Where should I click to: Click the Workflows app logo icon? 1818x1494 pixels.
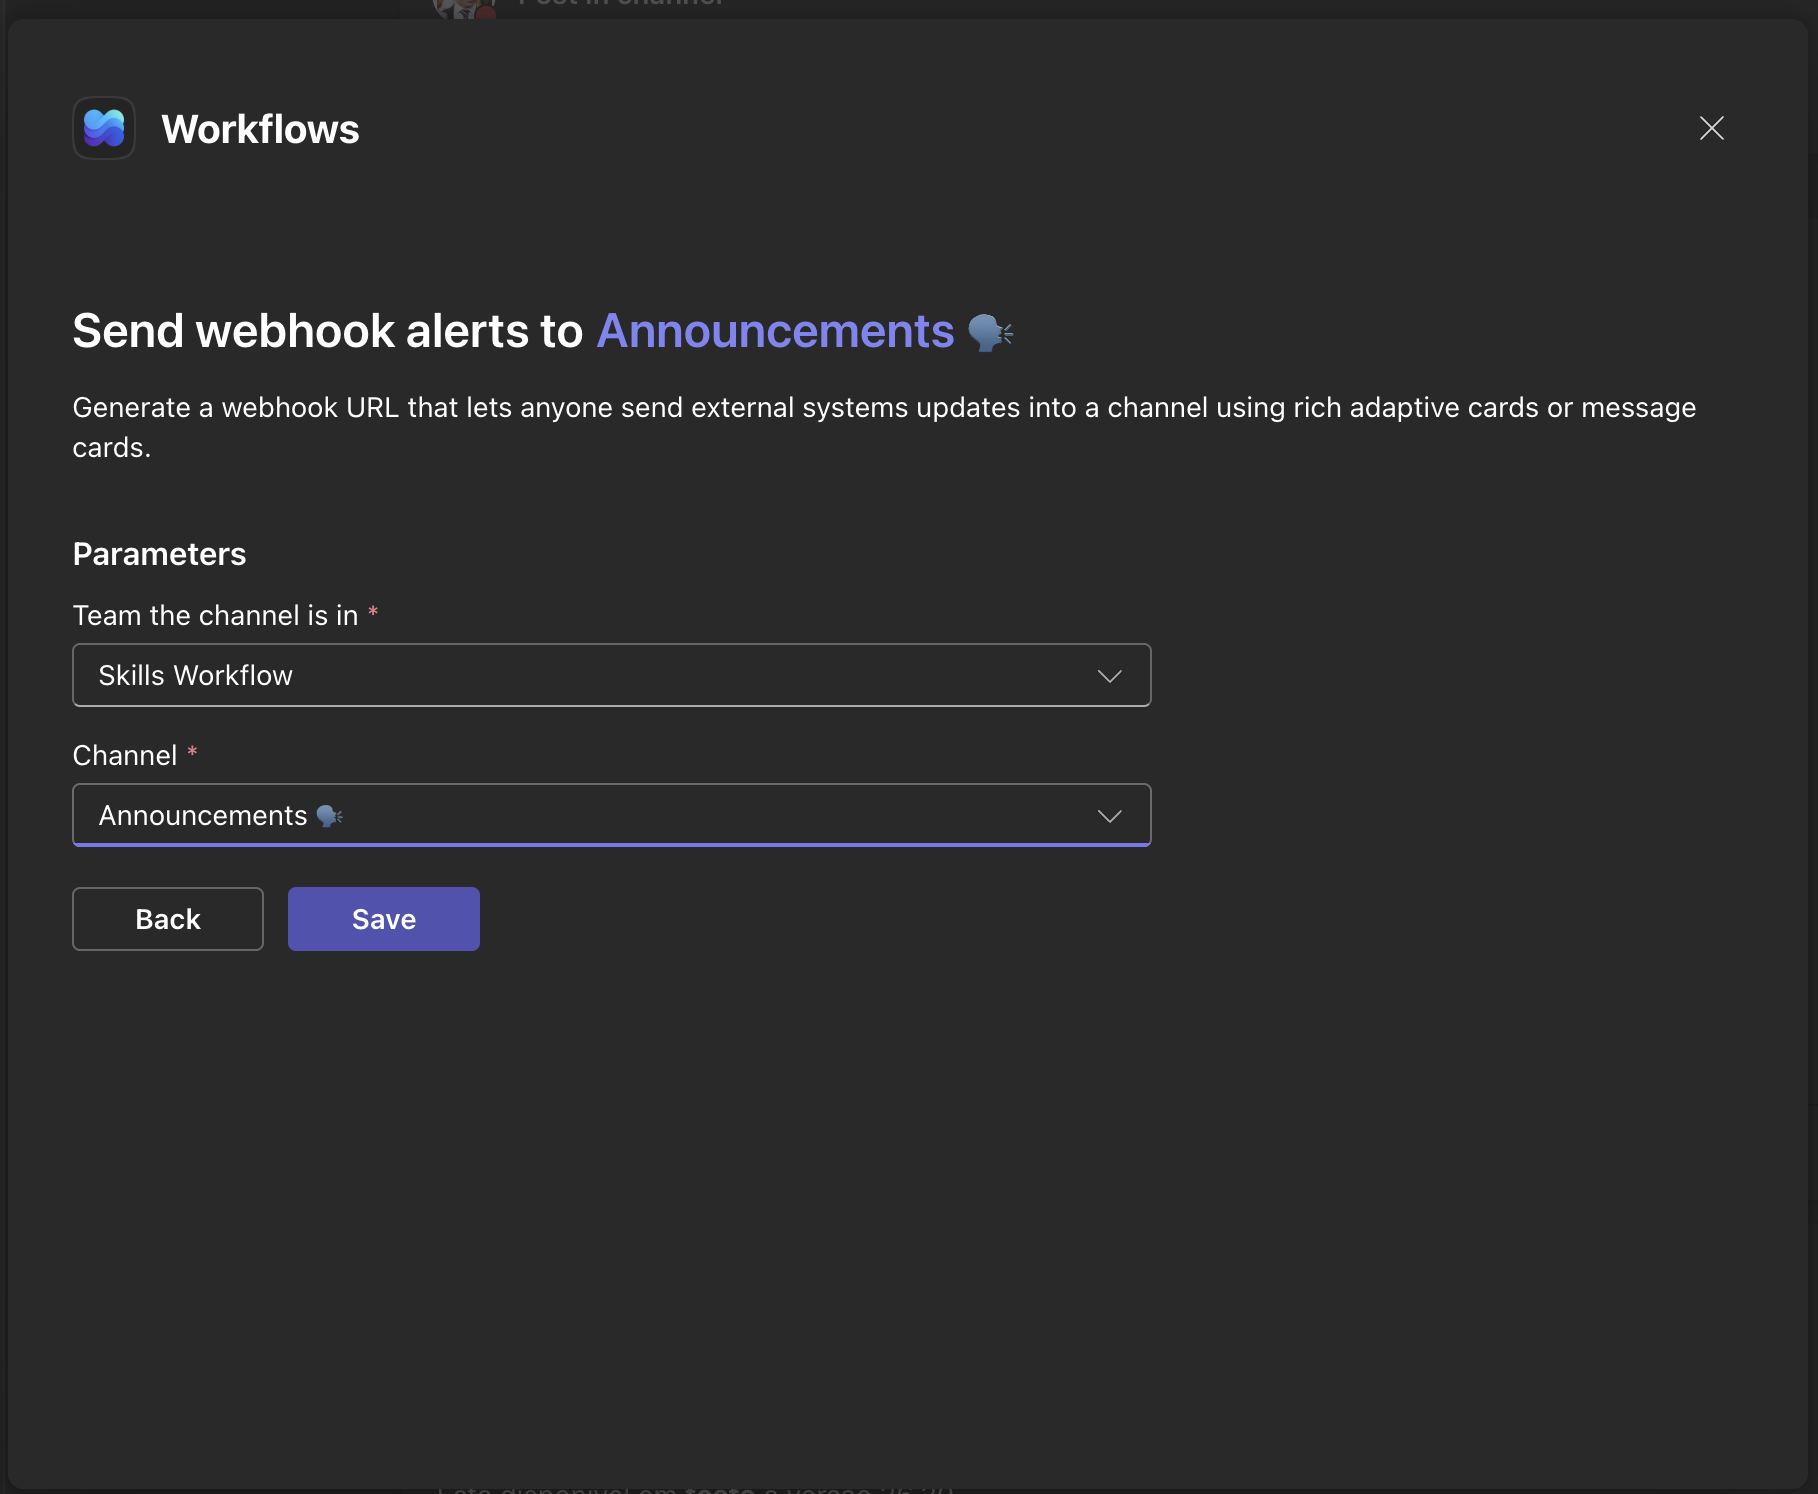pos(104,128)
